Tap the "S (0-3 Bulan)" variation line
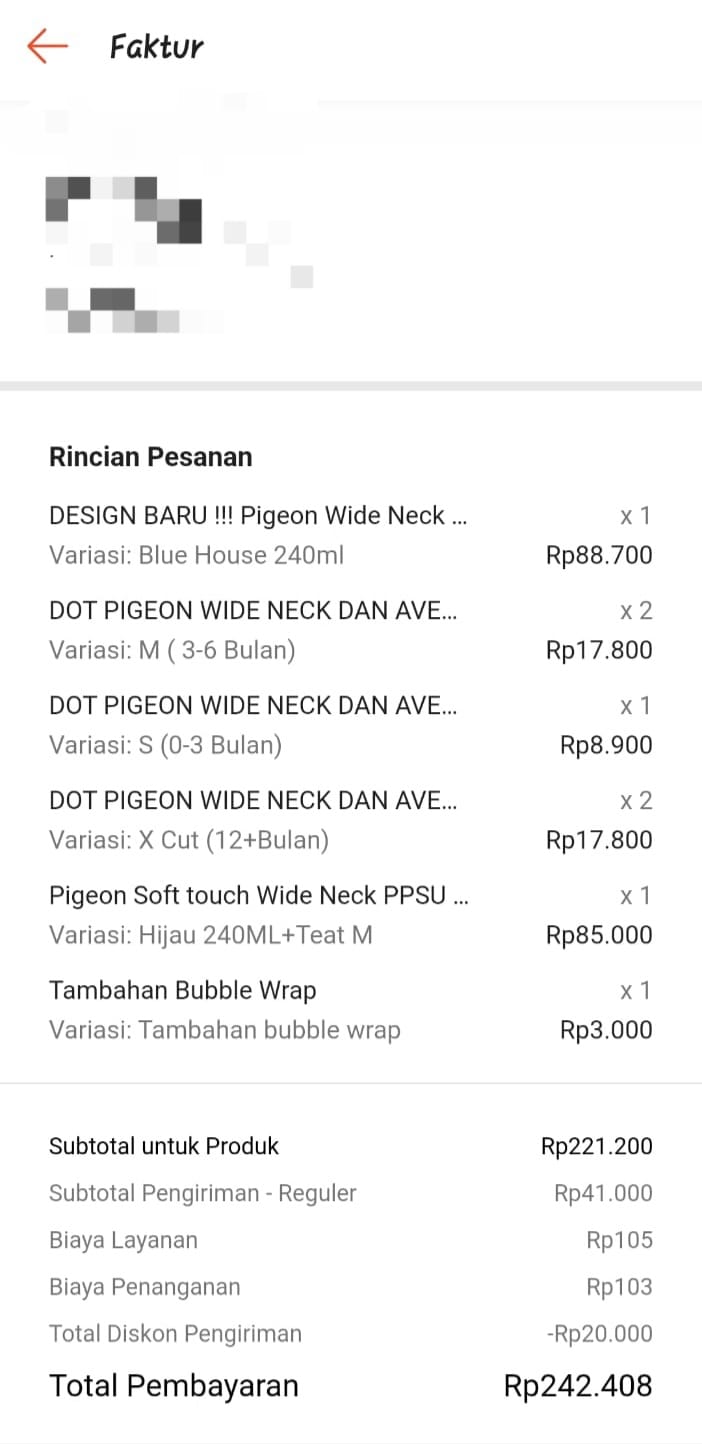This screenshot has width=702, height=1444. click(x=165, y=745)
